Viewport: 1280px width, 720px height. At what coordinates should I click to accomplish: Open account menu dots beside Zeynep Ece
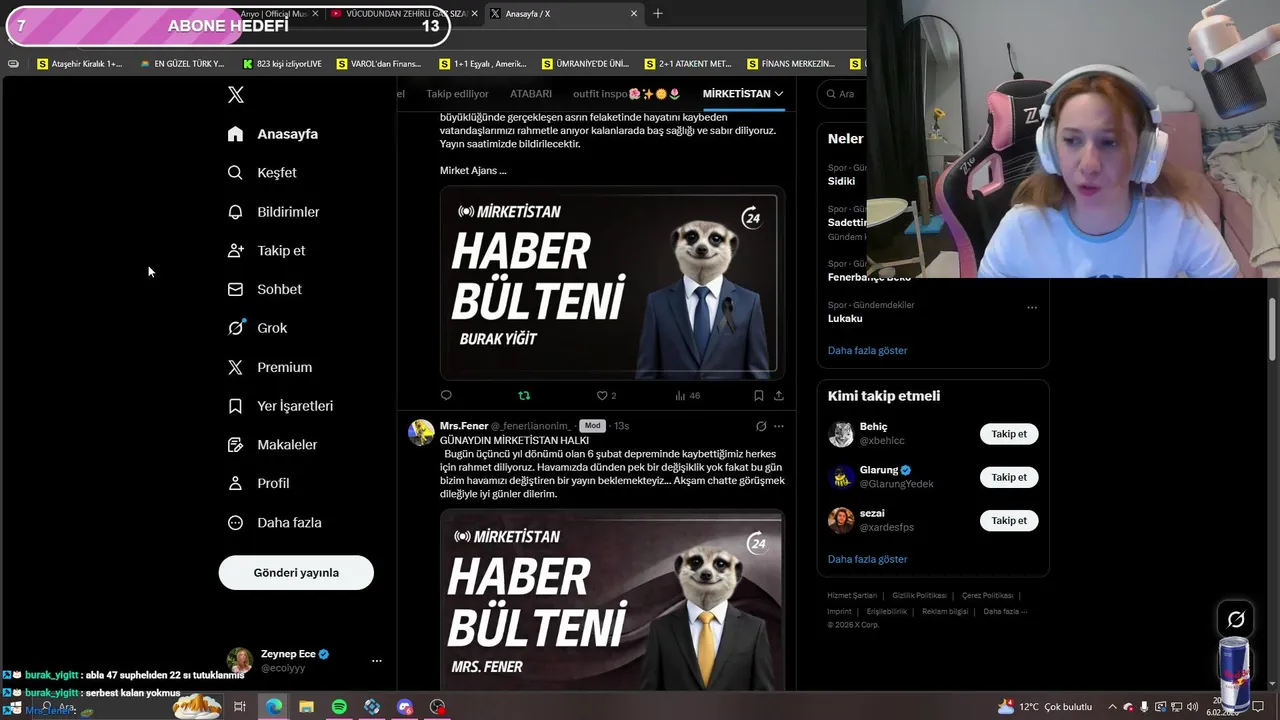(377, 661)
